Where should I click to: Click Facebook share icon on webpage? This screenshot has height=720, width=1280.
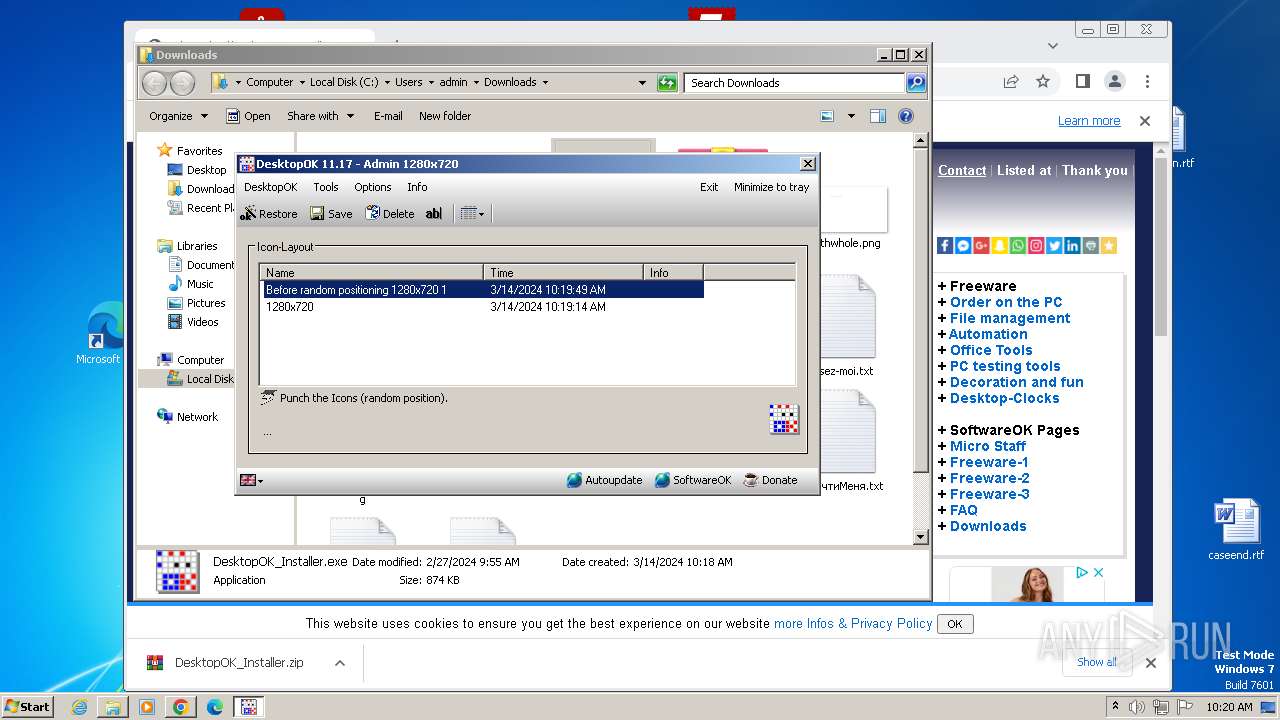coord(945,245)
